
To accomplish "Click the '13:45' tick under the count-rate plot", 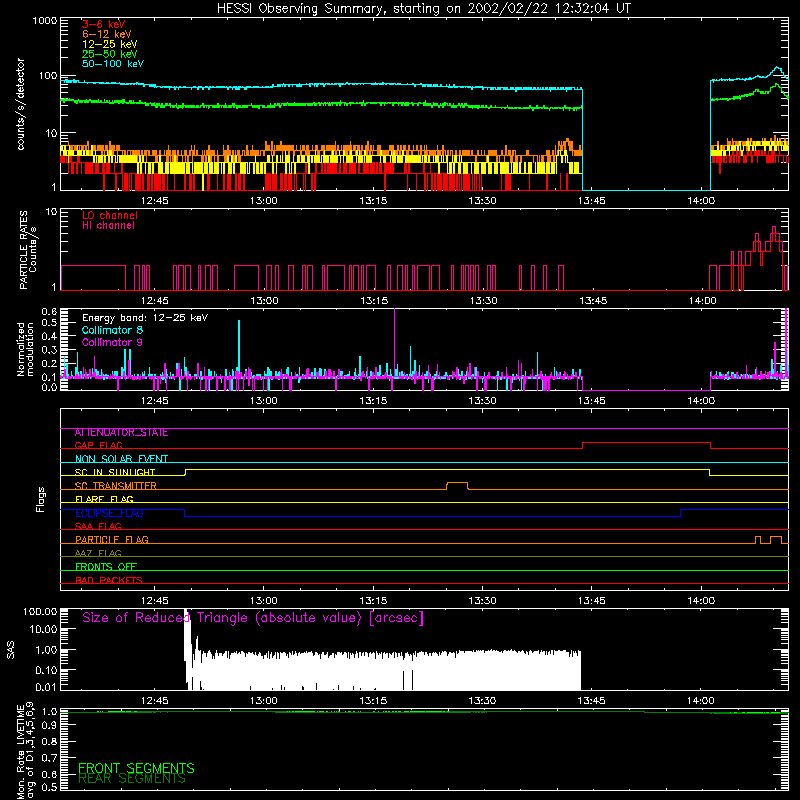I will coord(591,201).
